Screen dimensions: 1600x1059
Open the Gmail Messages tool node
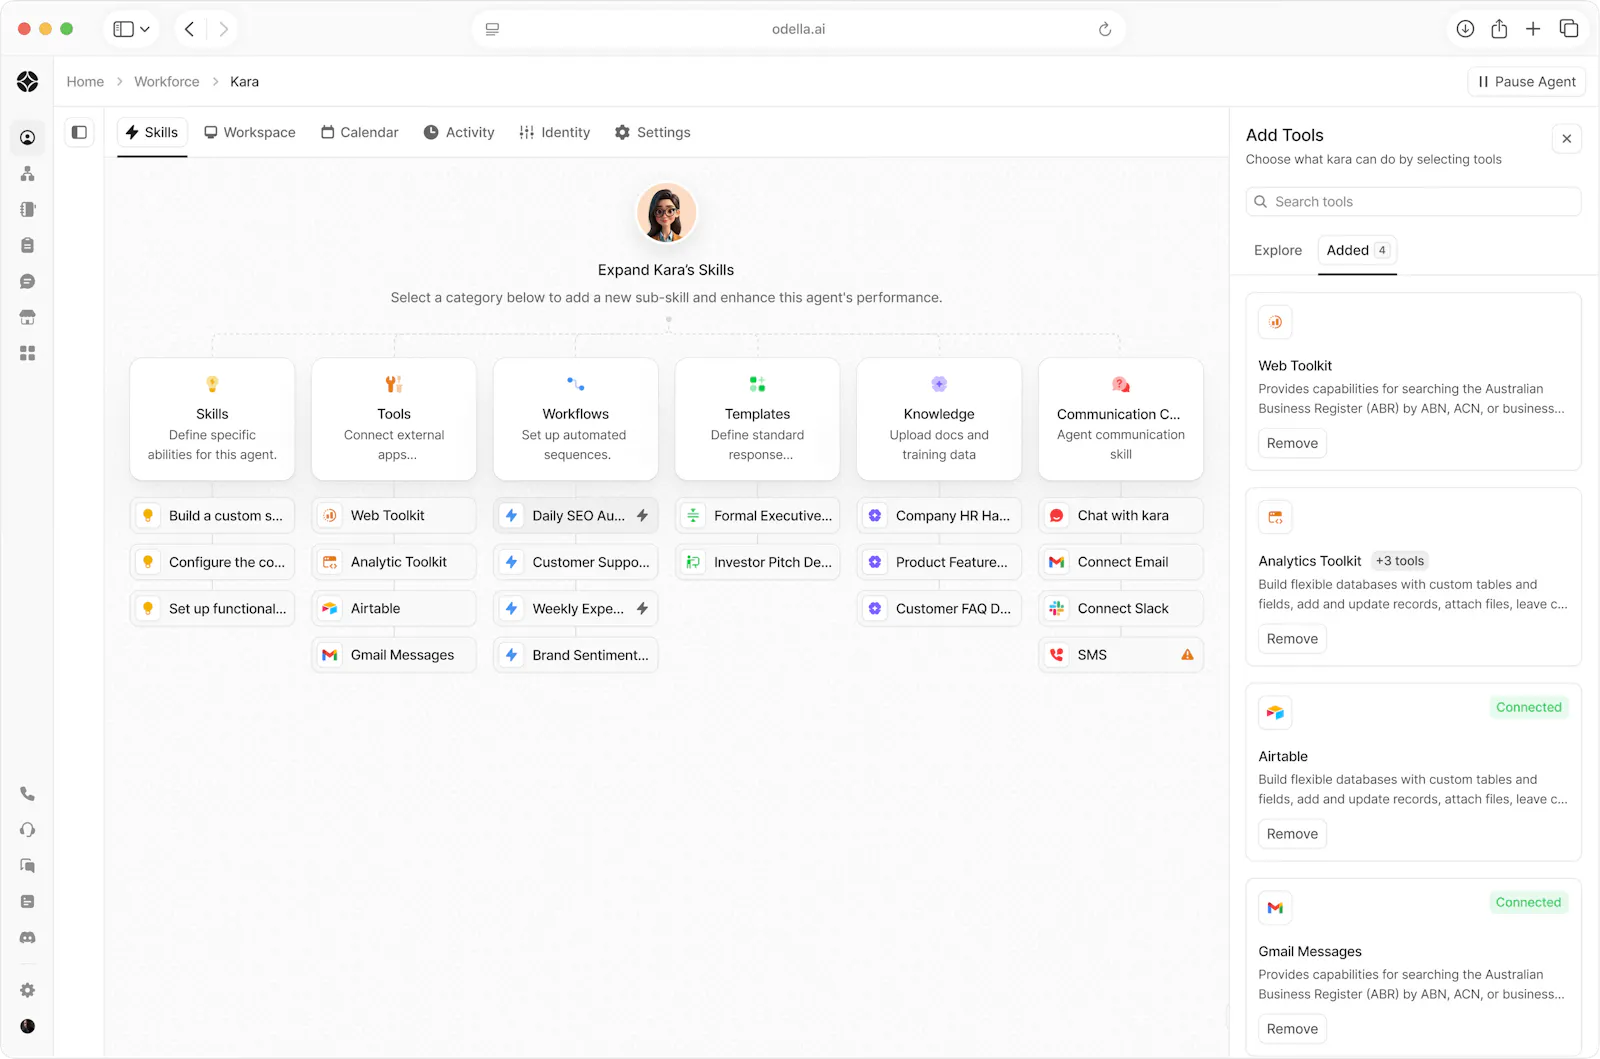(x=394, y=655)
